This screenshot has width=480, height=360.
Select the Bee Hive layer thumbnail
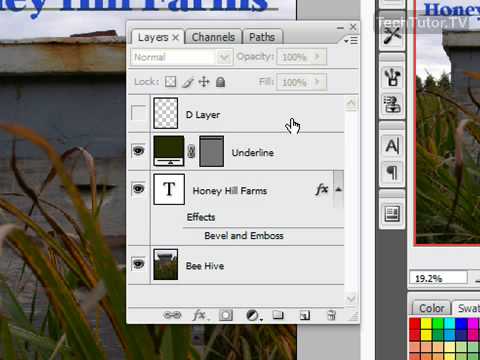pyautogui.click(x=166, y=264)
